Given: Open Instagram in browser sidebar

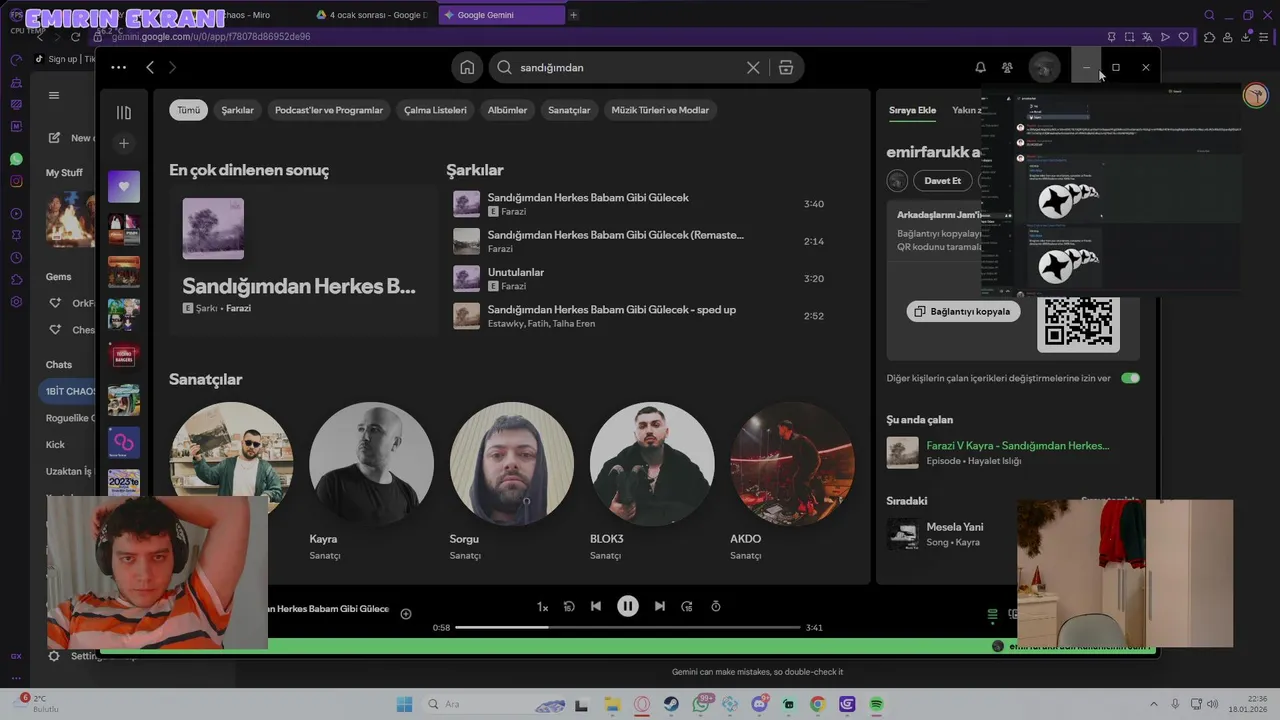Looking at the screenshot, I should pyautogui.click(x=16, y=181).
